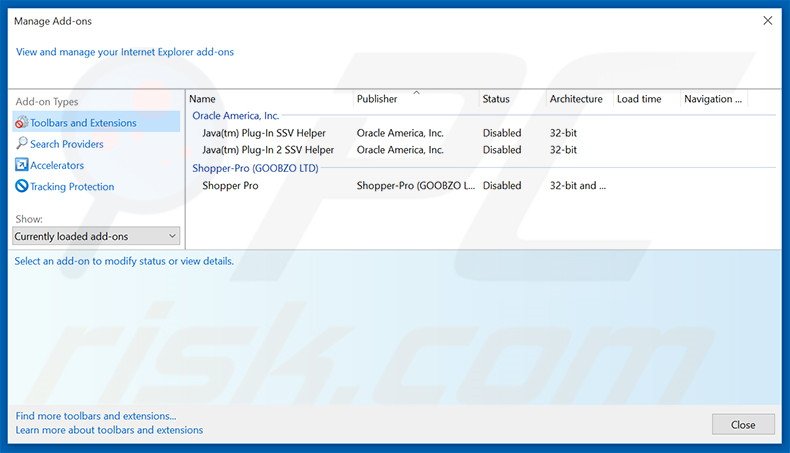Open Learn more about toolbars and extensions
The height and width of the screenshot is (453, 790).
[109, 430]
